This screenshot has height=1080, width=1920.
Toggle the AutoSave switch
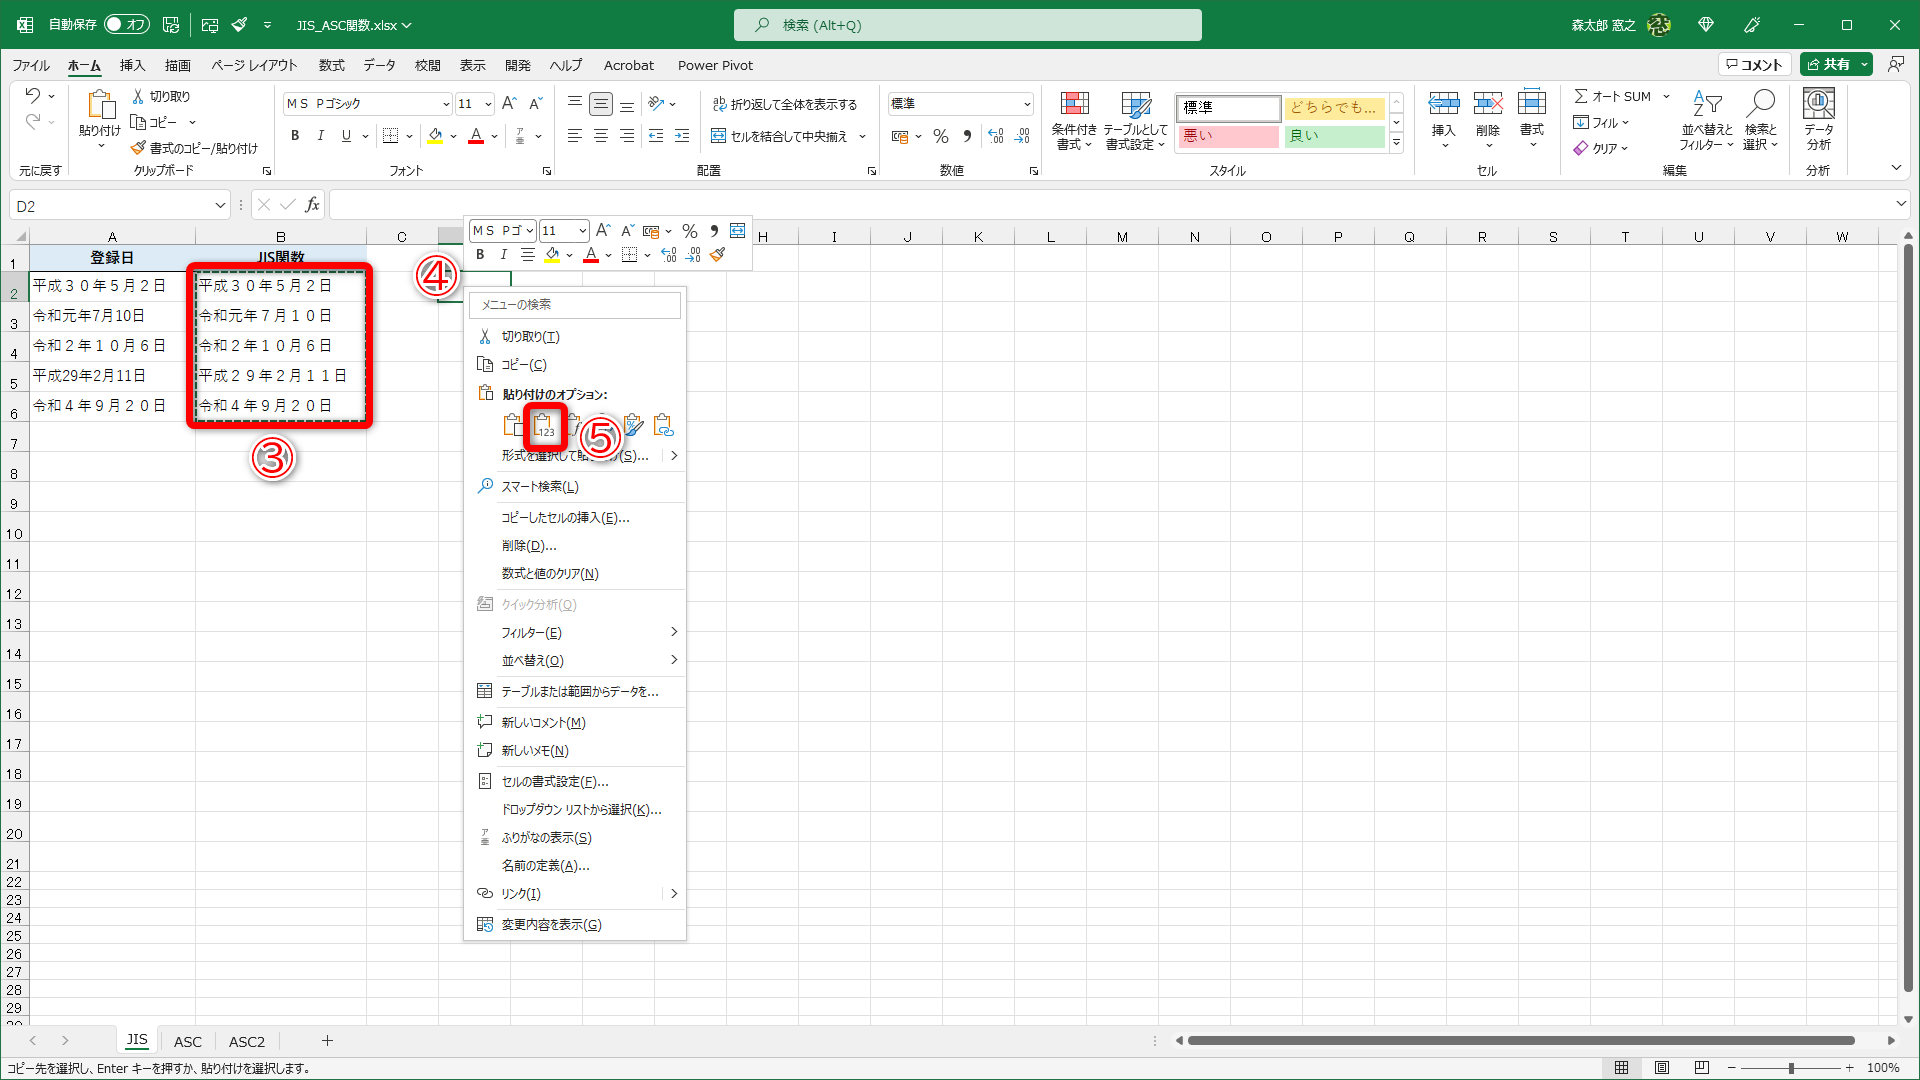[x=127, y=25]
